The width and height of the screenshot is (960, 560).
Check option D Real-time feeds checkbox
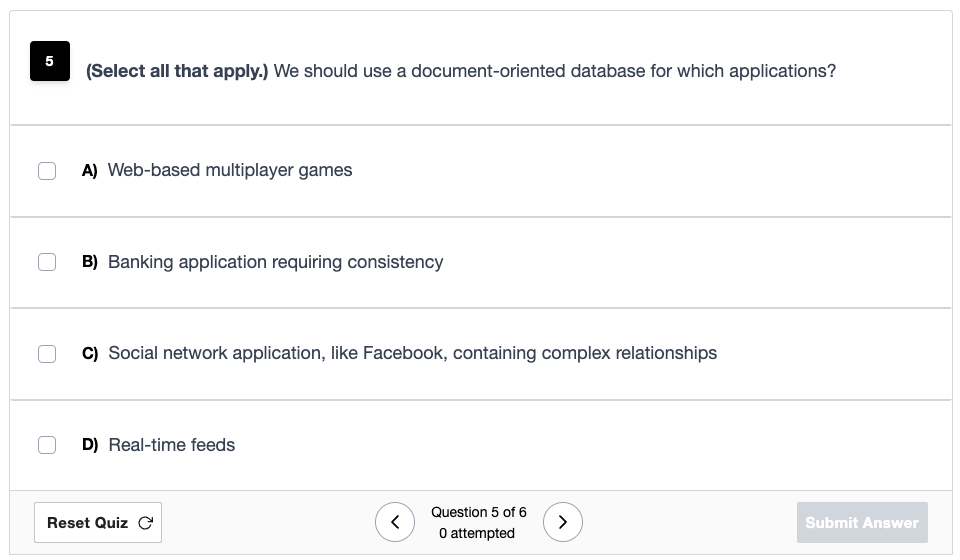[47, 445]
